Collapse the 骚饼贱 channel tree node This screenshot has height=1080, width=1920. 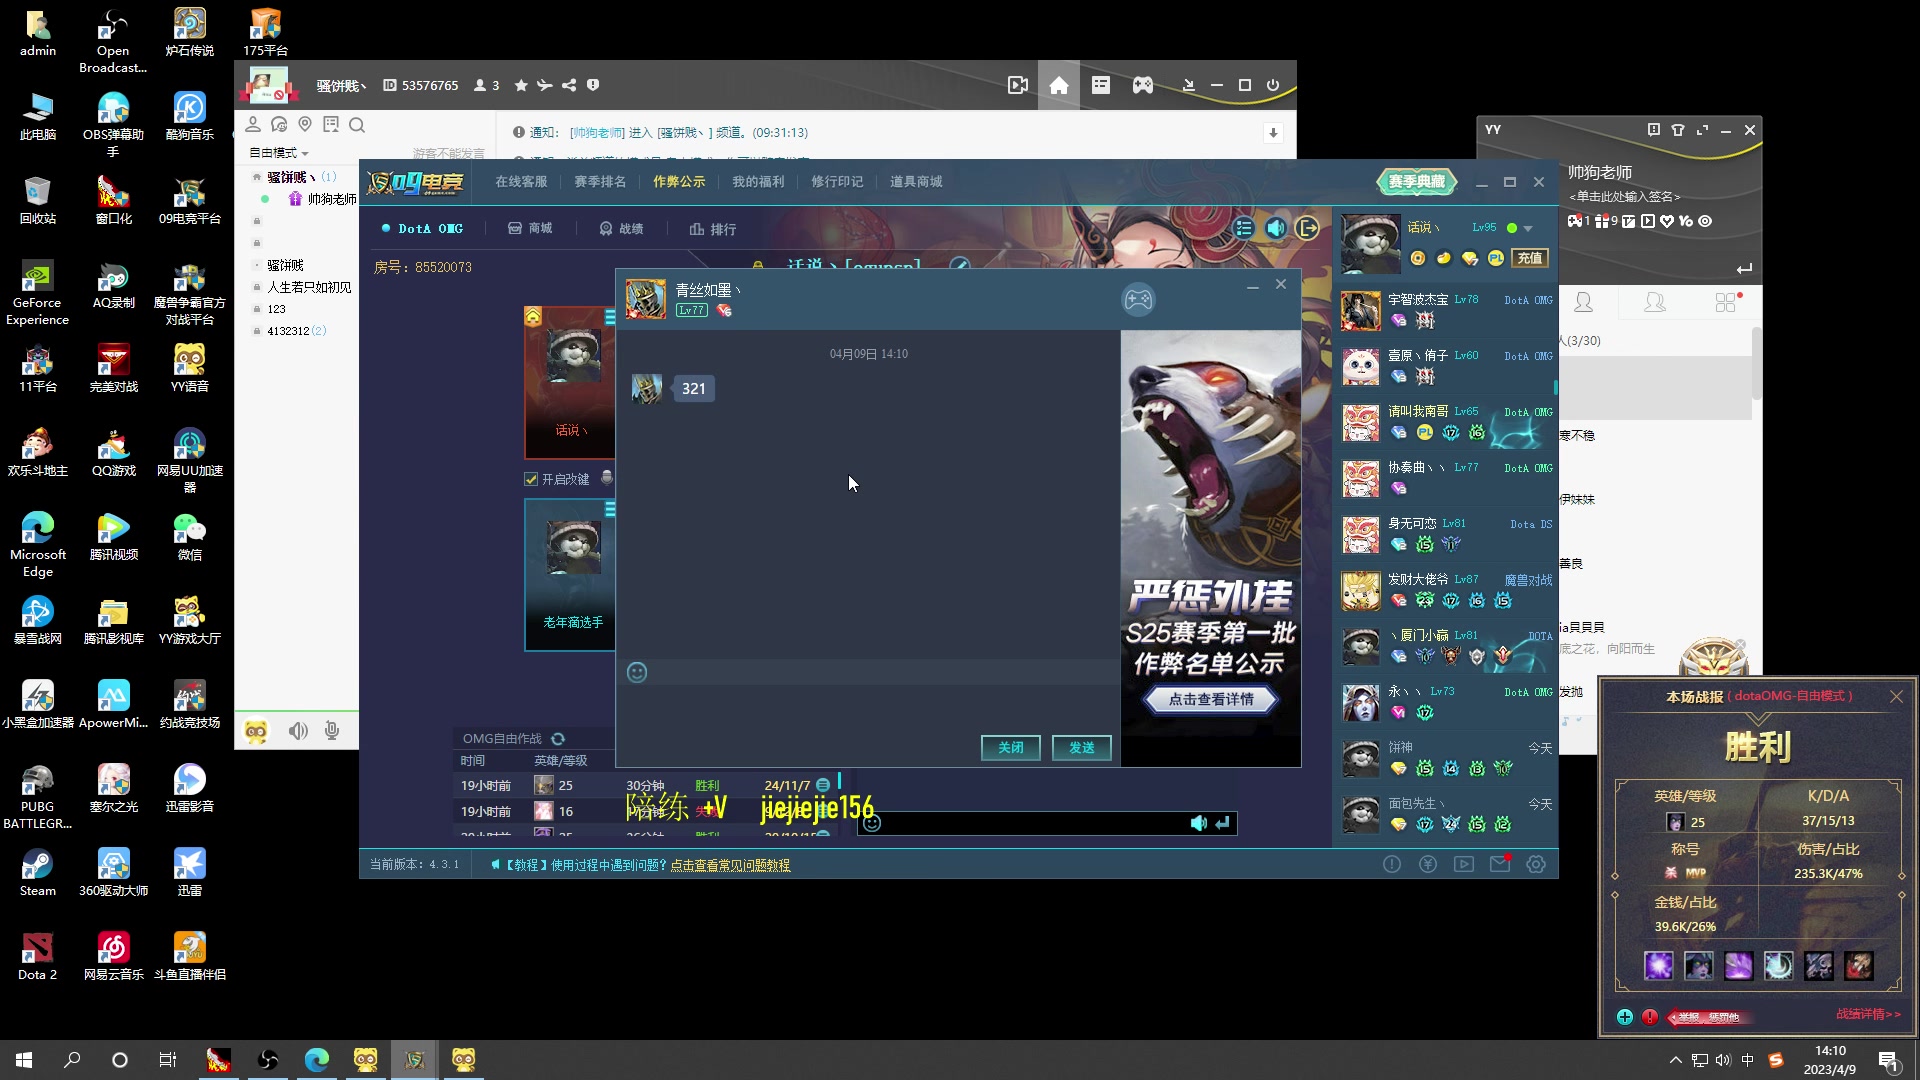click(257, 177)
